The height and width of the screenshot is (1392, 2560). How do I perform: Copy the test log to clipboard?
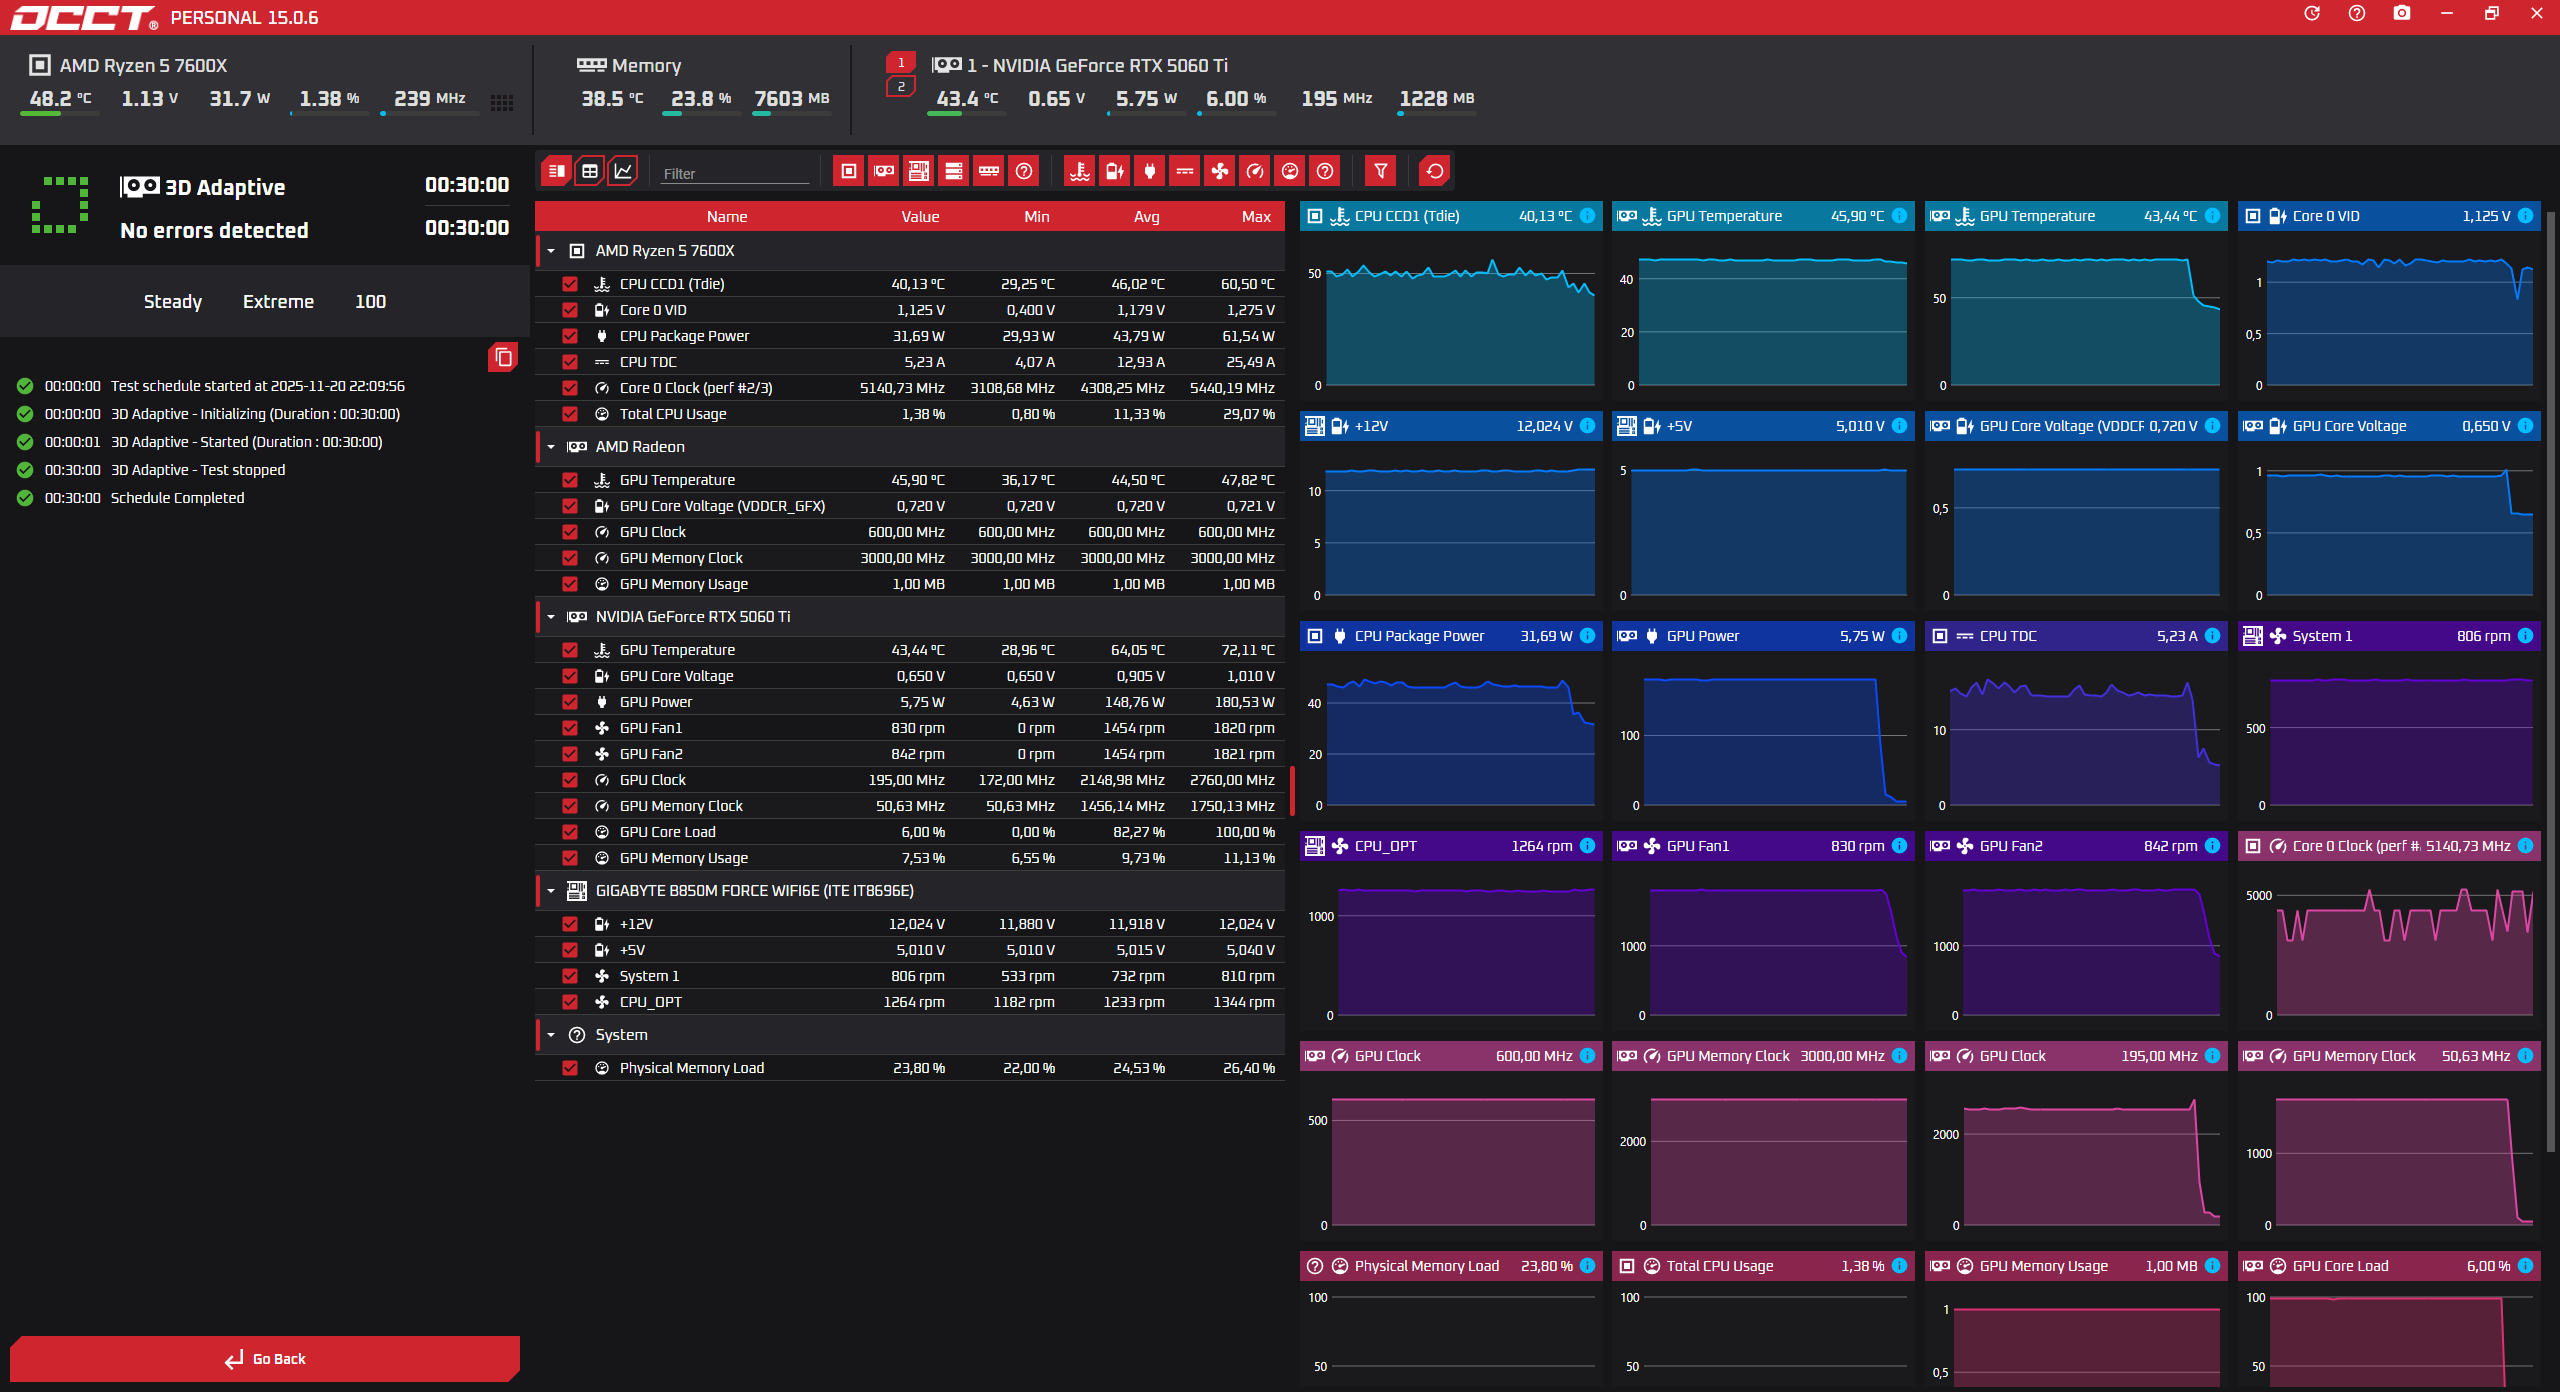point(503,357)
